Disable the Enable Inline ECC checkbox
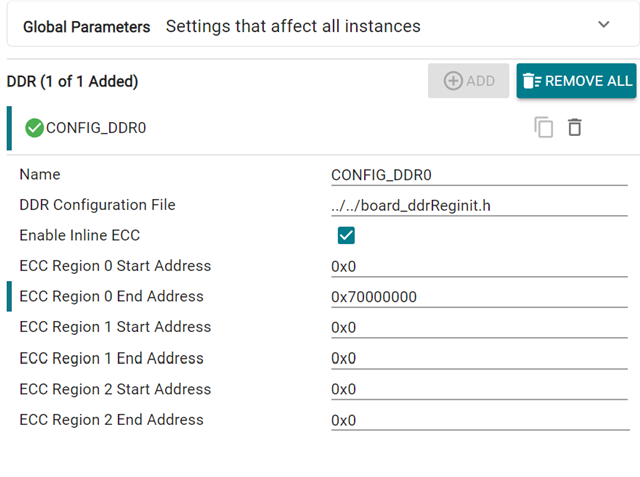Viewport: 640px width, 477px height. point(346,236)
